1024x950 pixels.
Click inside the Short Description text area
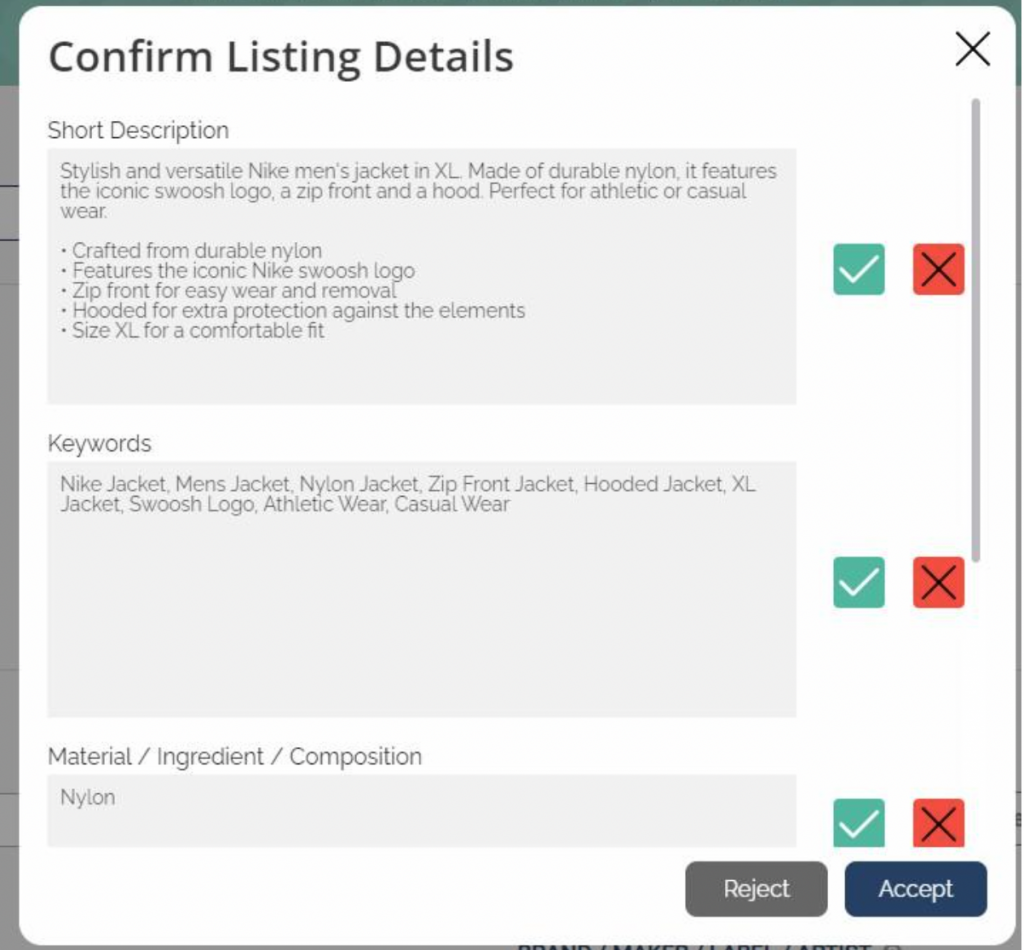click(x=421, y=276)
